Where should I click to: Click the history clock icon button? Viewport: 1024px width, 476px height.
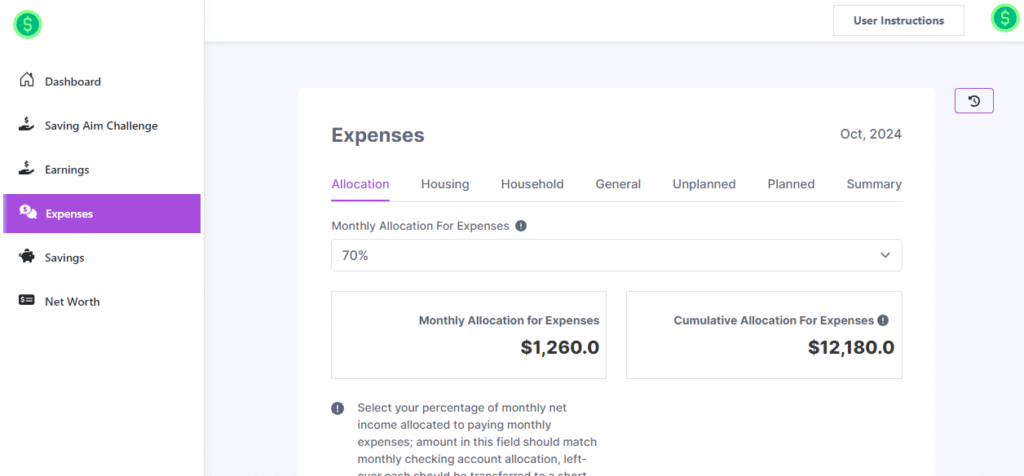point(974,101)
